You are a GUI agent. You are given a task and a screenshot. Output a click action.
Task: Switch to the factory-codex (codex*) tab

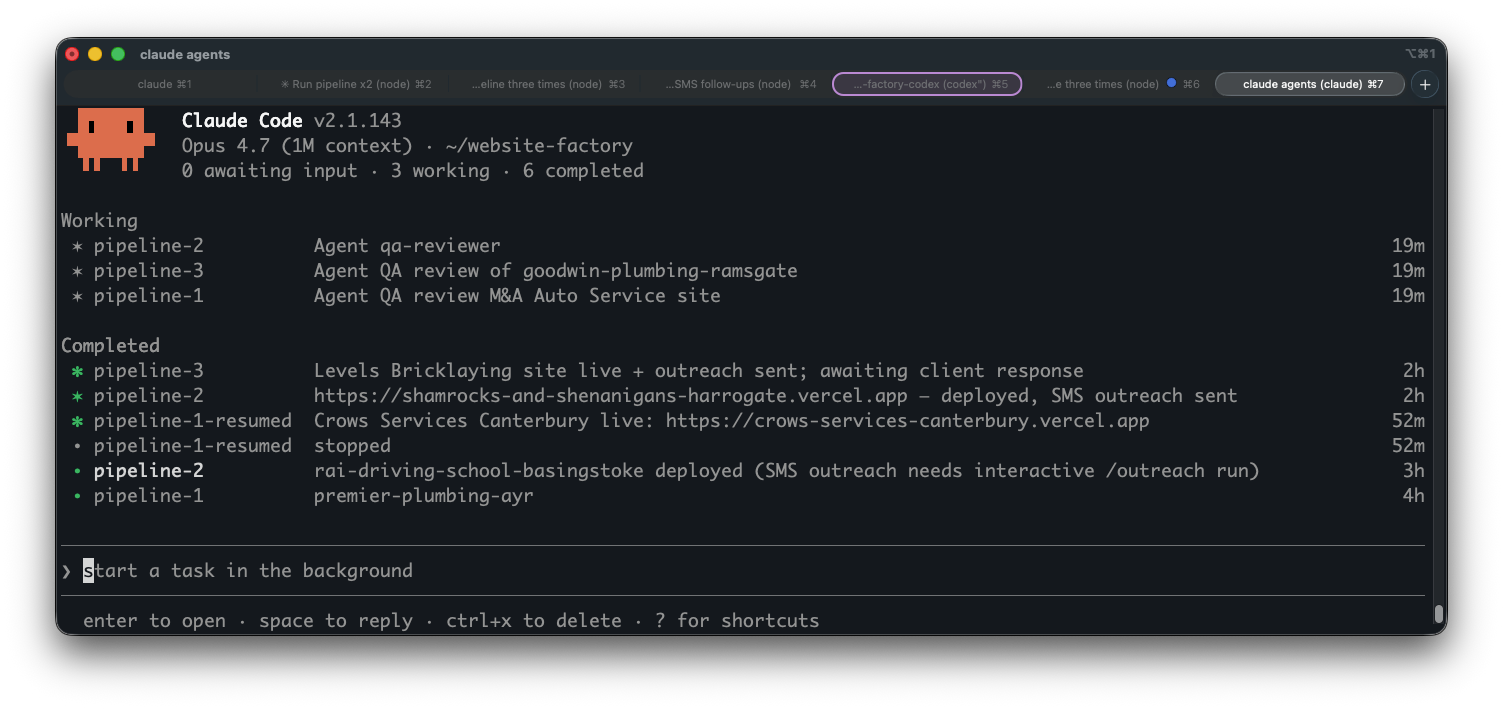(x=927, y=84)
